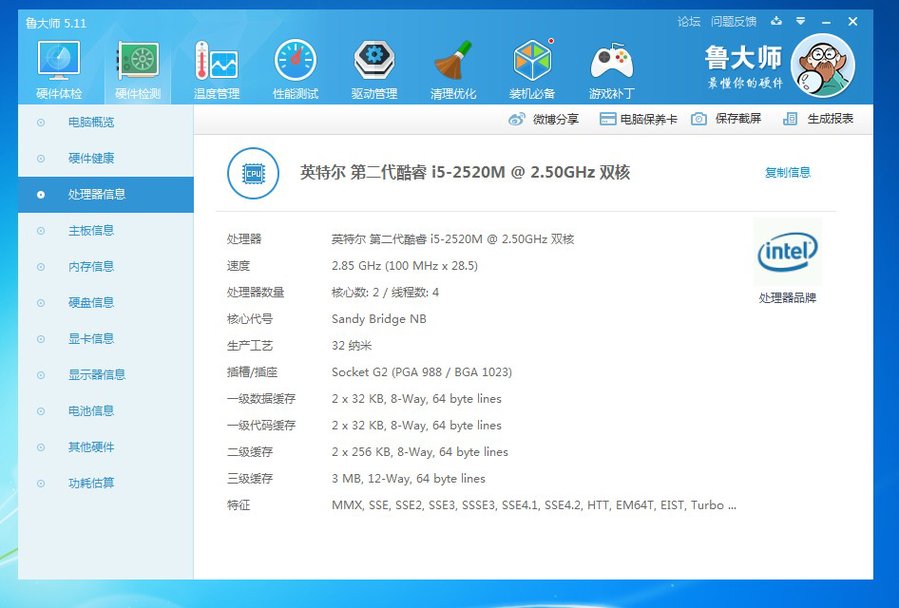
Task: Click the 复制信息 link
Action: click(787, 173)
